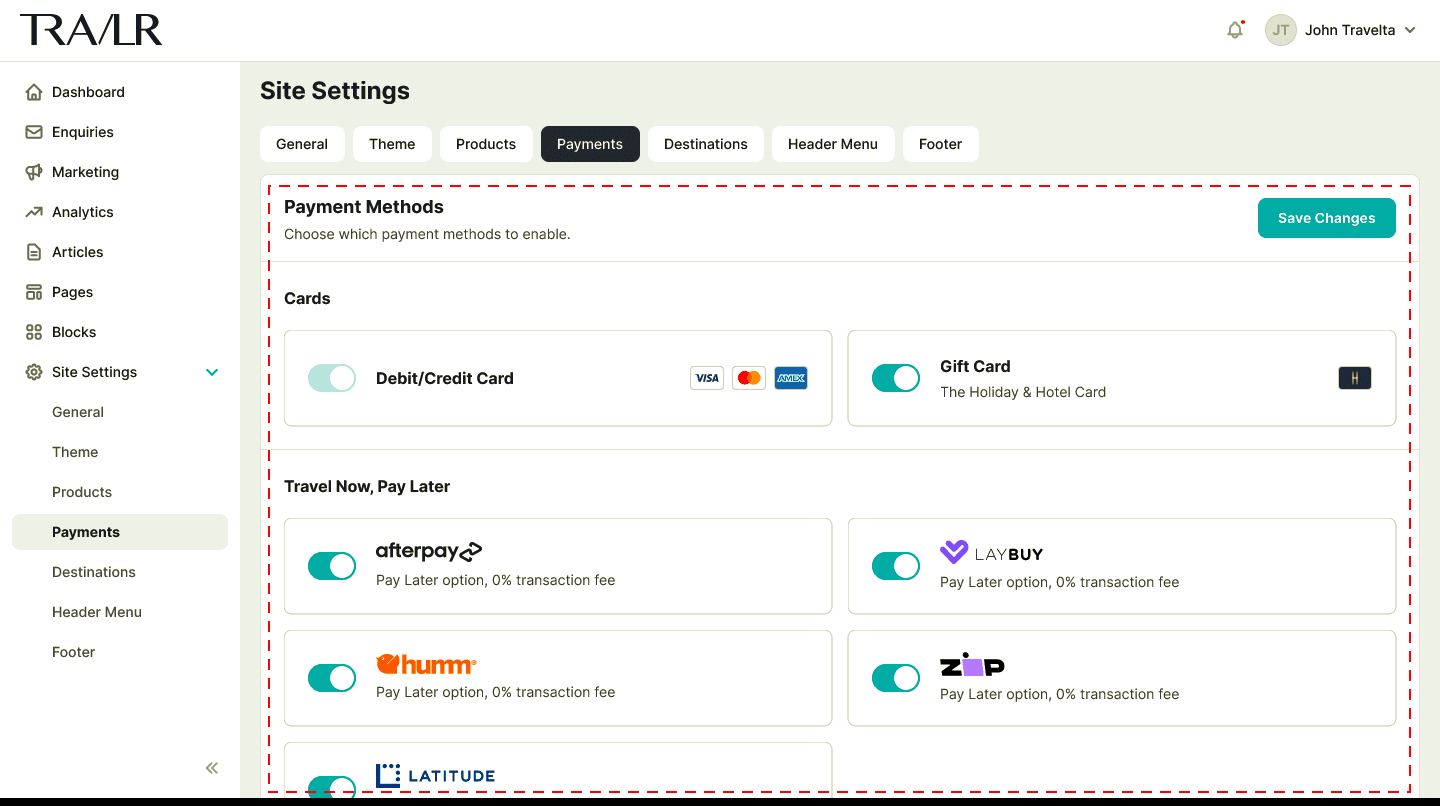Collapse the sidebar with double-arrow icon
Image resolution: width=1440 pixels, height=806 pixels.
click(212, 768)
